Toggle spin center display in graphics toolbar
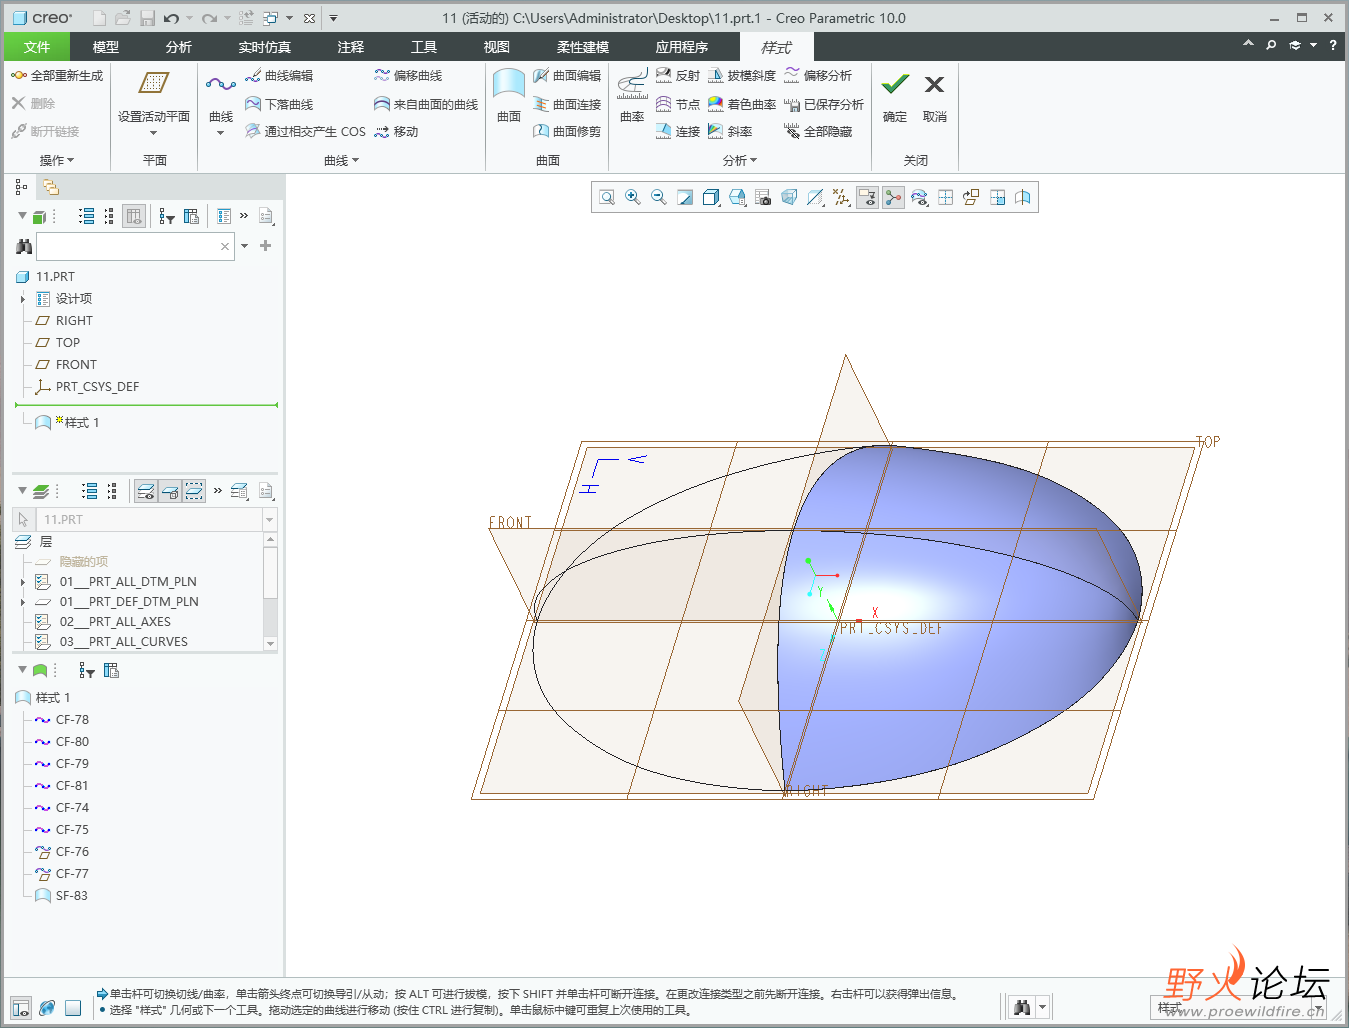 pos(893,197)
